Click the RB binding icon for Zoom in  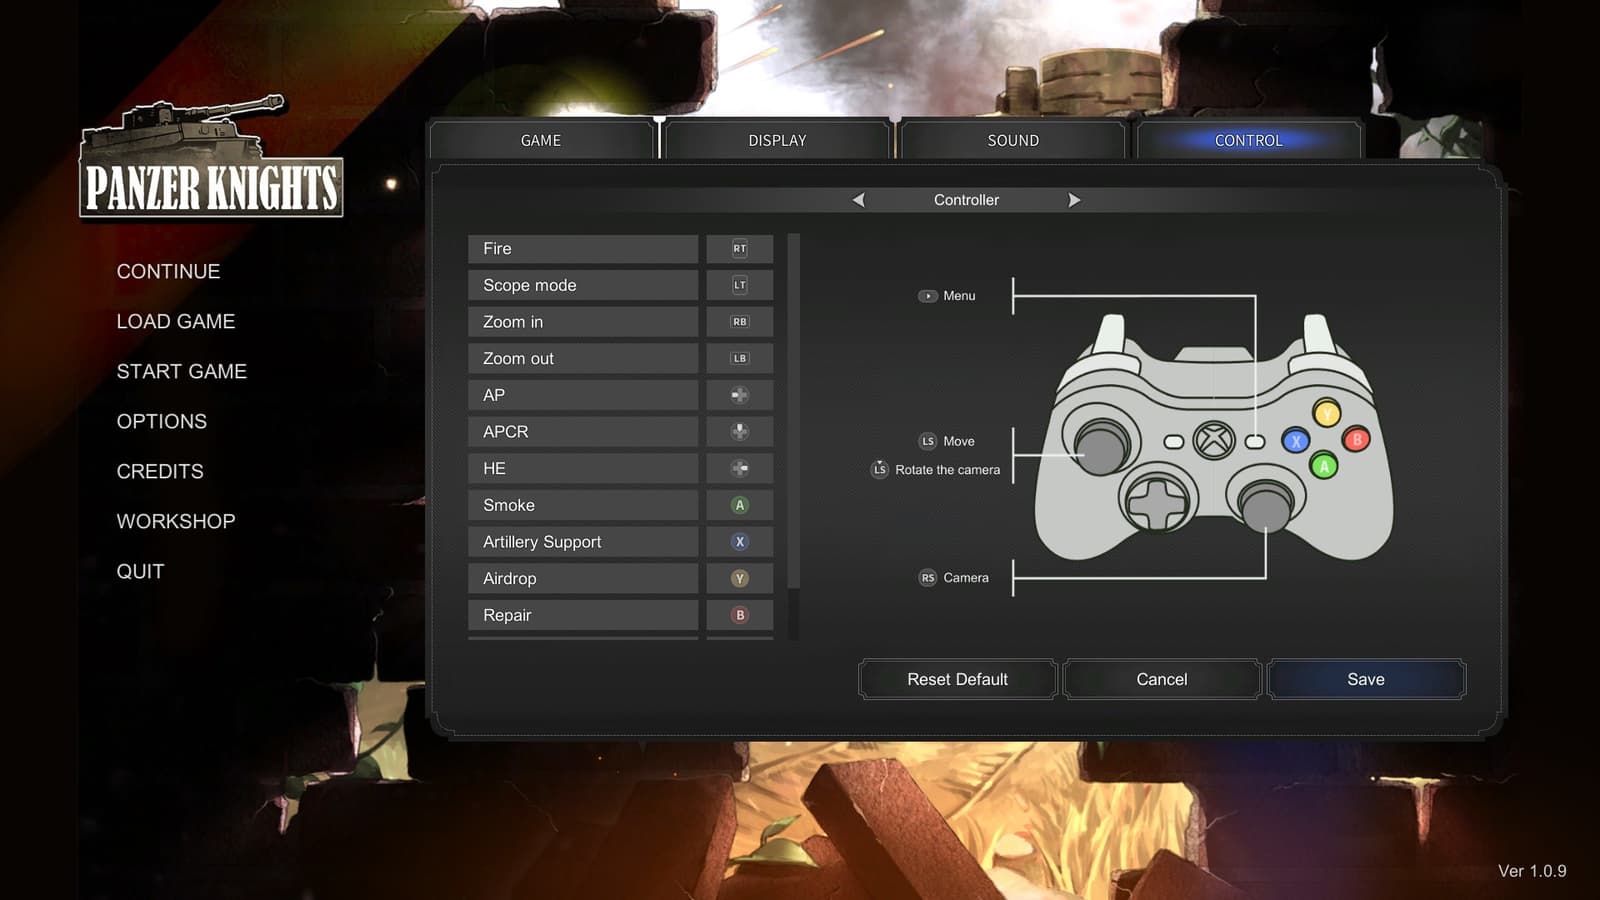click(x=739, y=322)
